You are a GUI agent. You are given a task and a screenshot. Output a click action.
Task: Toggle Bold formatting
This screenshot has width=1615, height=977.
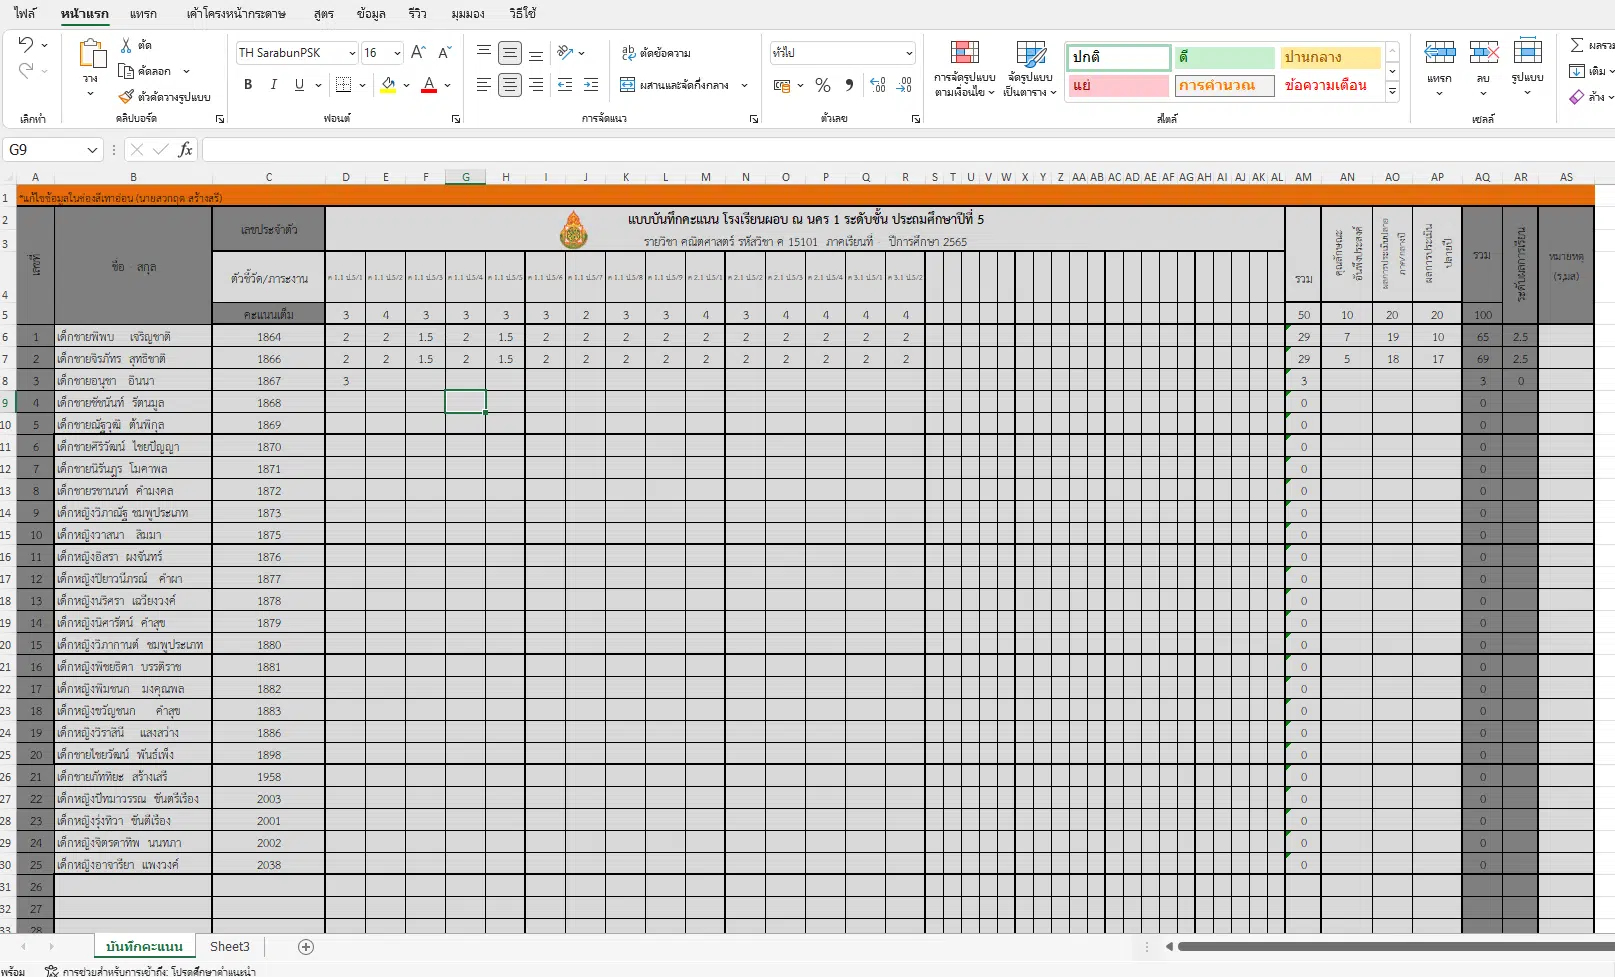click(x=248, y=86)
